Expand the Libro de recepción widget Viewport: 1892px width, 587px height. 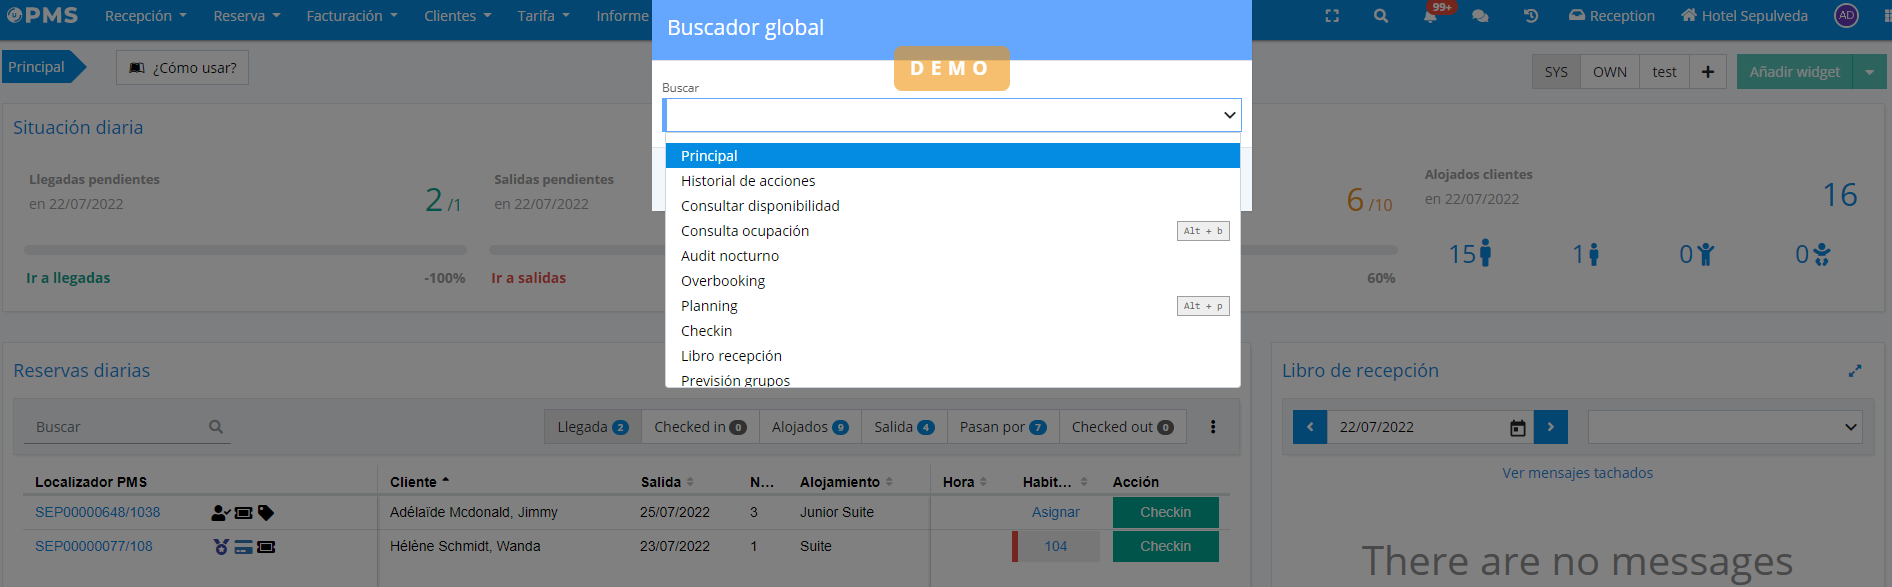[1855, 371]
